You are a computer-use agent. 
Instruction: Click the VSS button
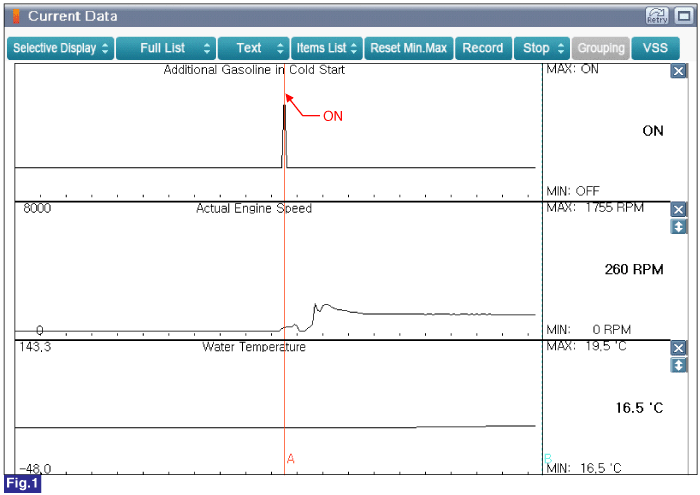(655, 48)
